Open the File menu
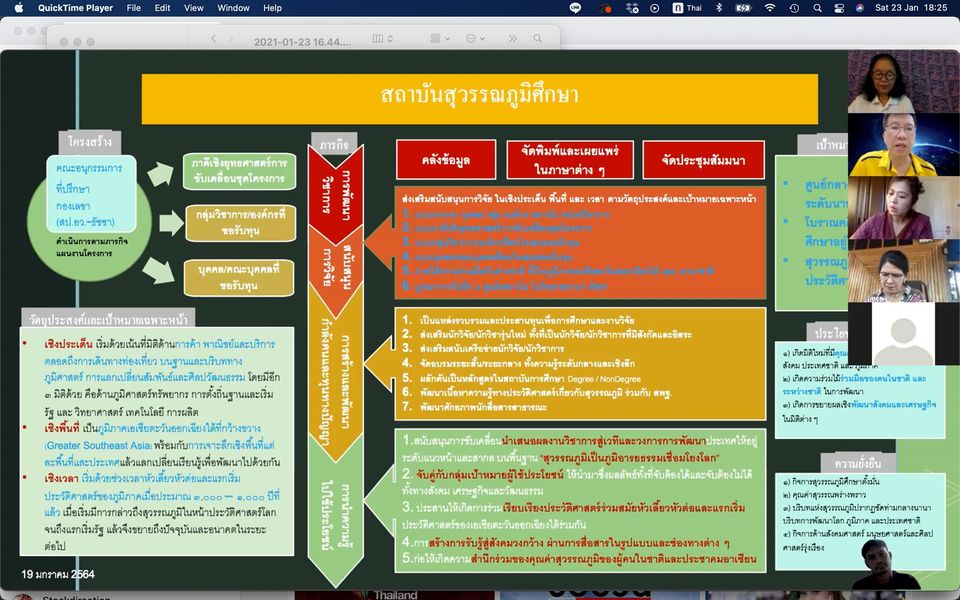Screen dimensions: 960x600 tap(133, 8)
